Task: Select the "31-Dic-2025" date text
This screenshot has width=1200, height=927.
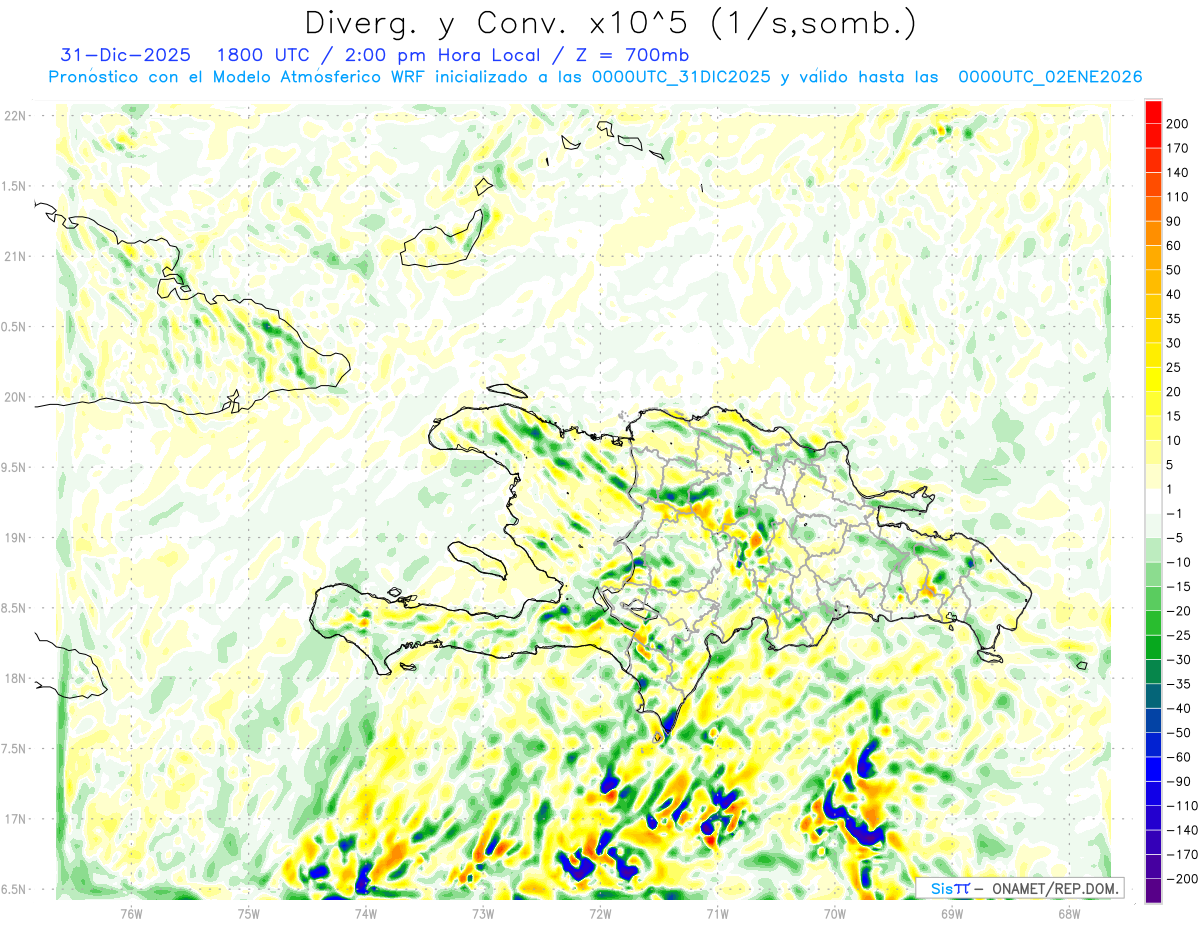Action: click(125, 55)
